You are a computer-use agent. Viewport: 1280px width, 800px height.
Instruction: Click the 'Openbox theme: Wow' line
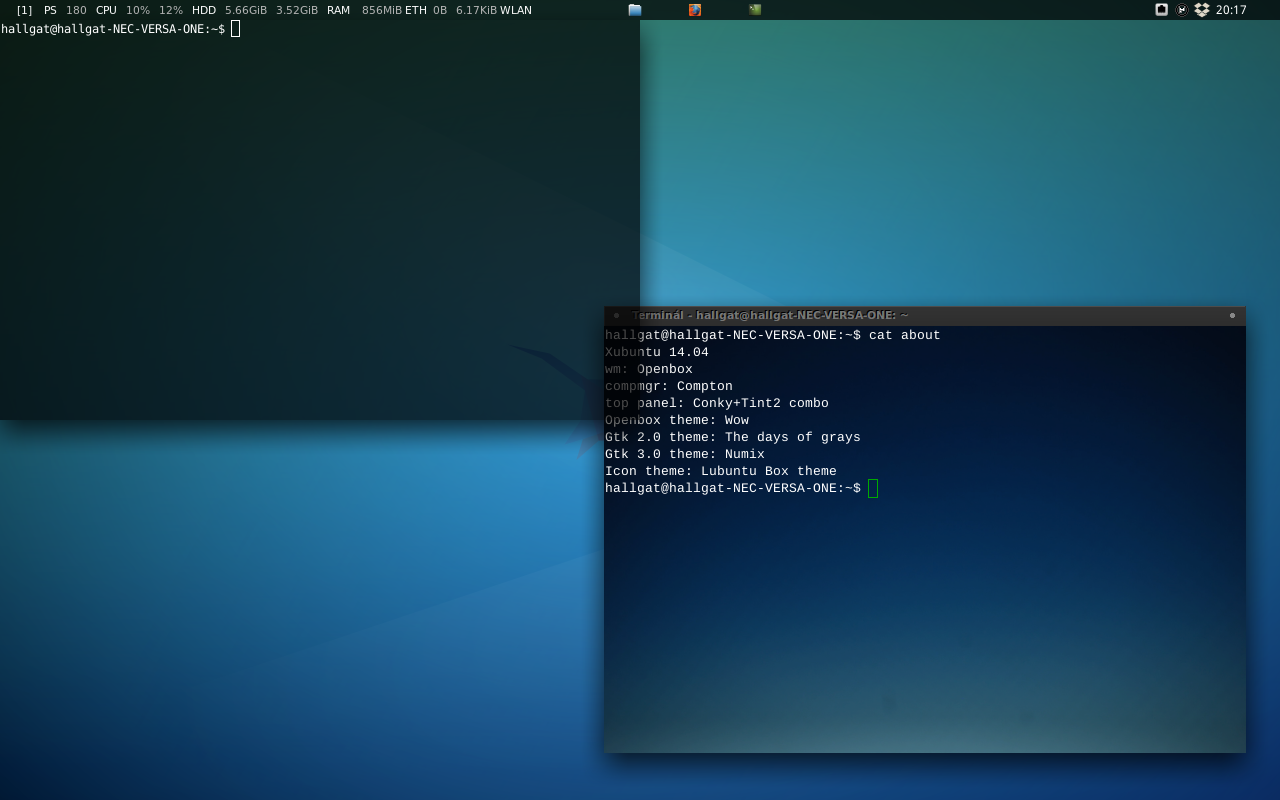pos(677,420)
